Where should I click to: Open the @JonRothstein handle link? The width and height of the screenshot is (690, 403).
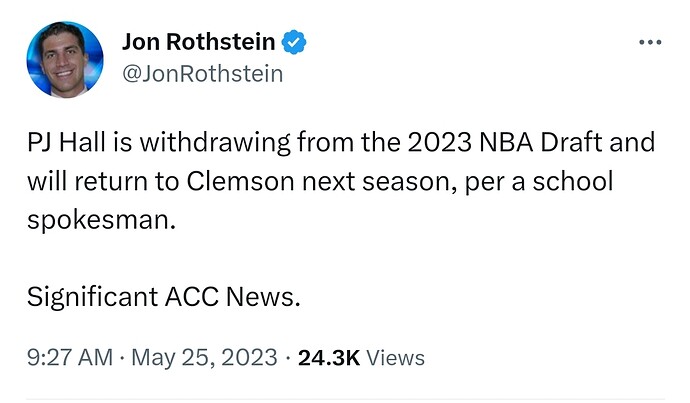pos(202,74)
